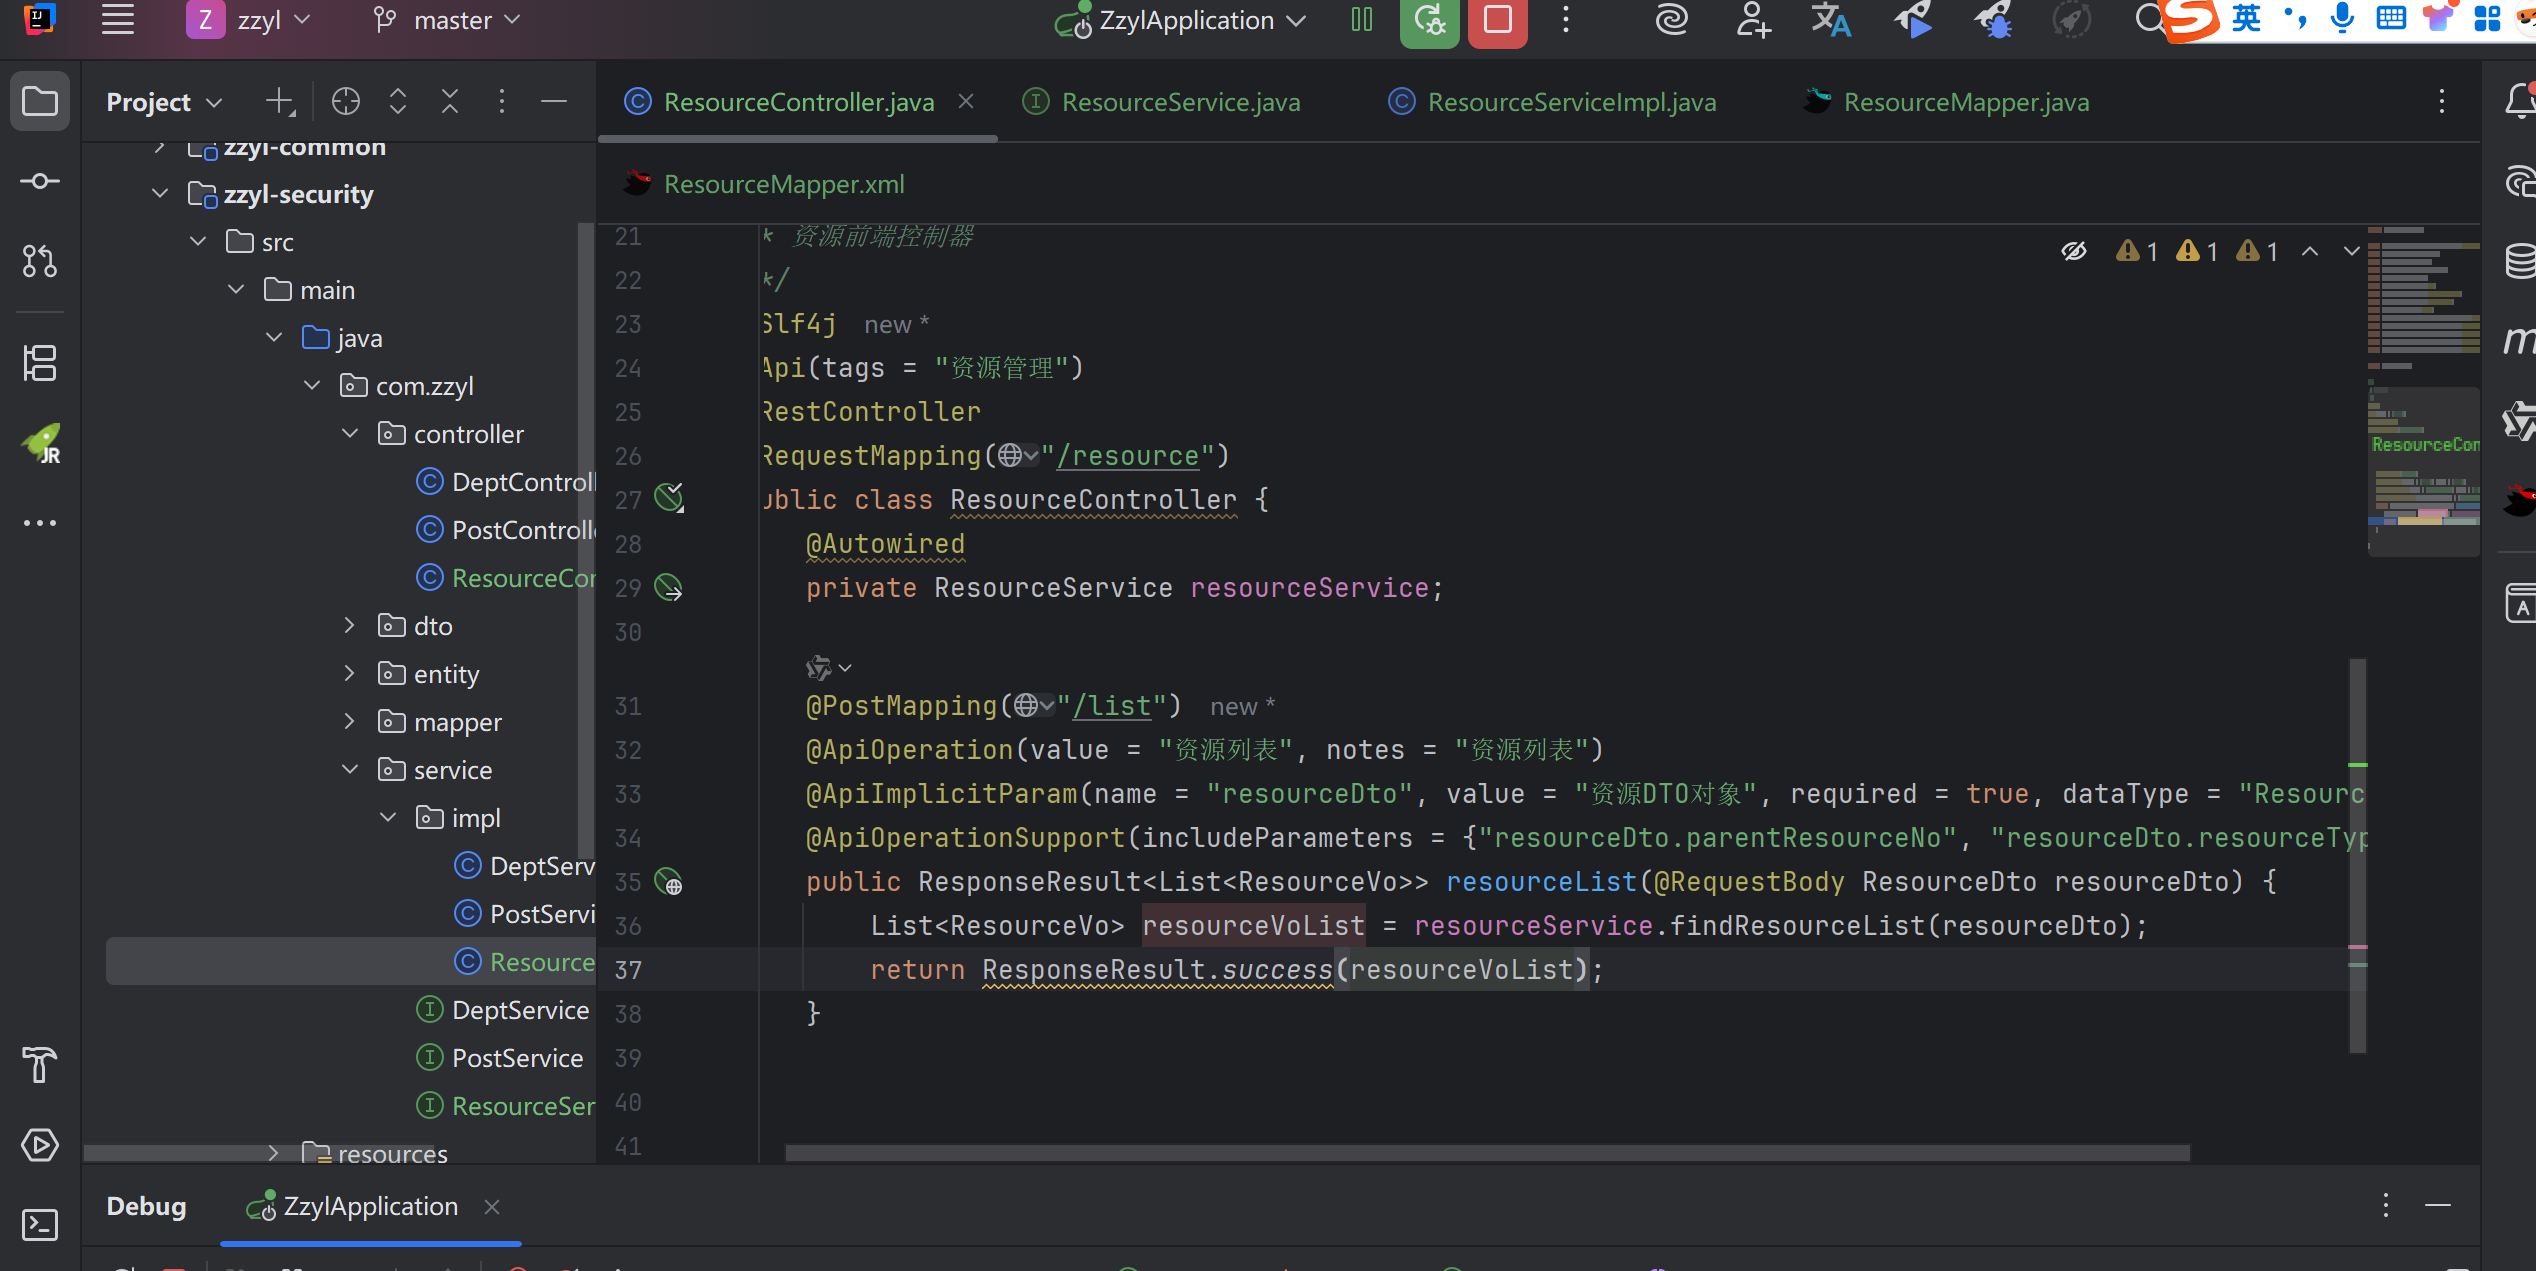Click the horizontal editor scrollbar

point(1486,1152)
